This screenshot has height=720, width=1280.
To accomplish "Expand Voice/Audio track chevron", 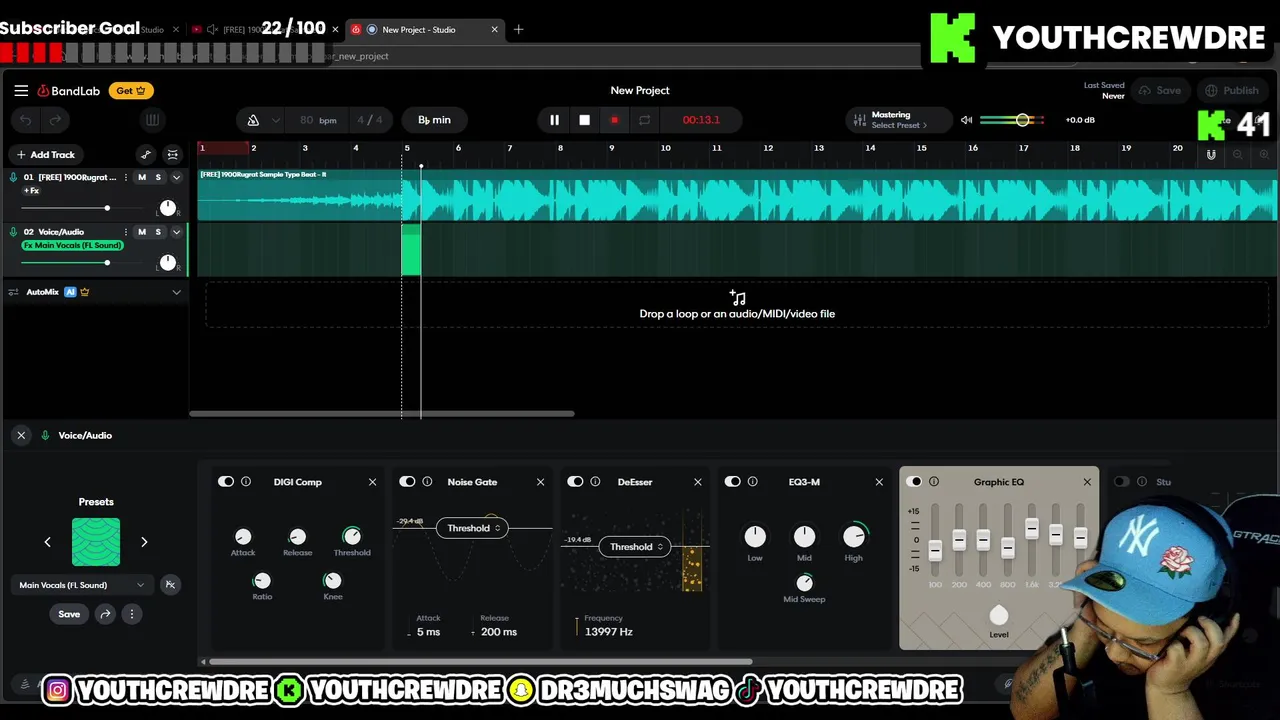I will [x=176, y=232].
